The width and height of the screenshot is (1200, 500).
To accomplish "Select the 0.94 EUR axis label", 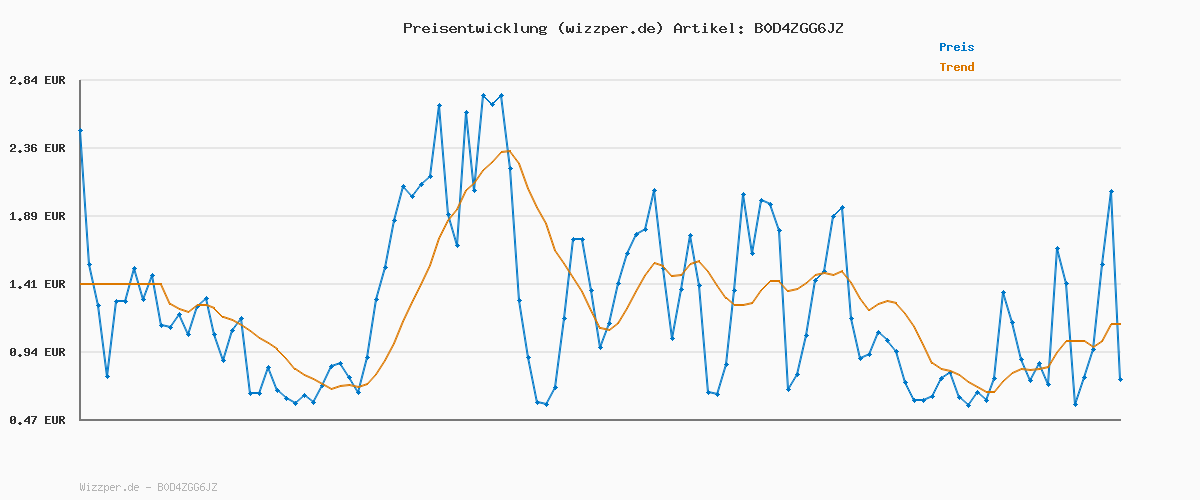I will pos(37,352).
